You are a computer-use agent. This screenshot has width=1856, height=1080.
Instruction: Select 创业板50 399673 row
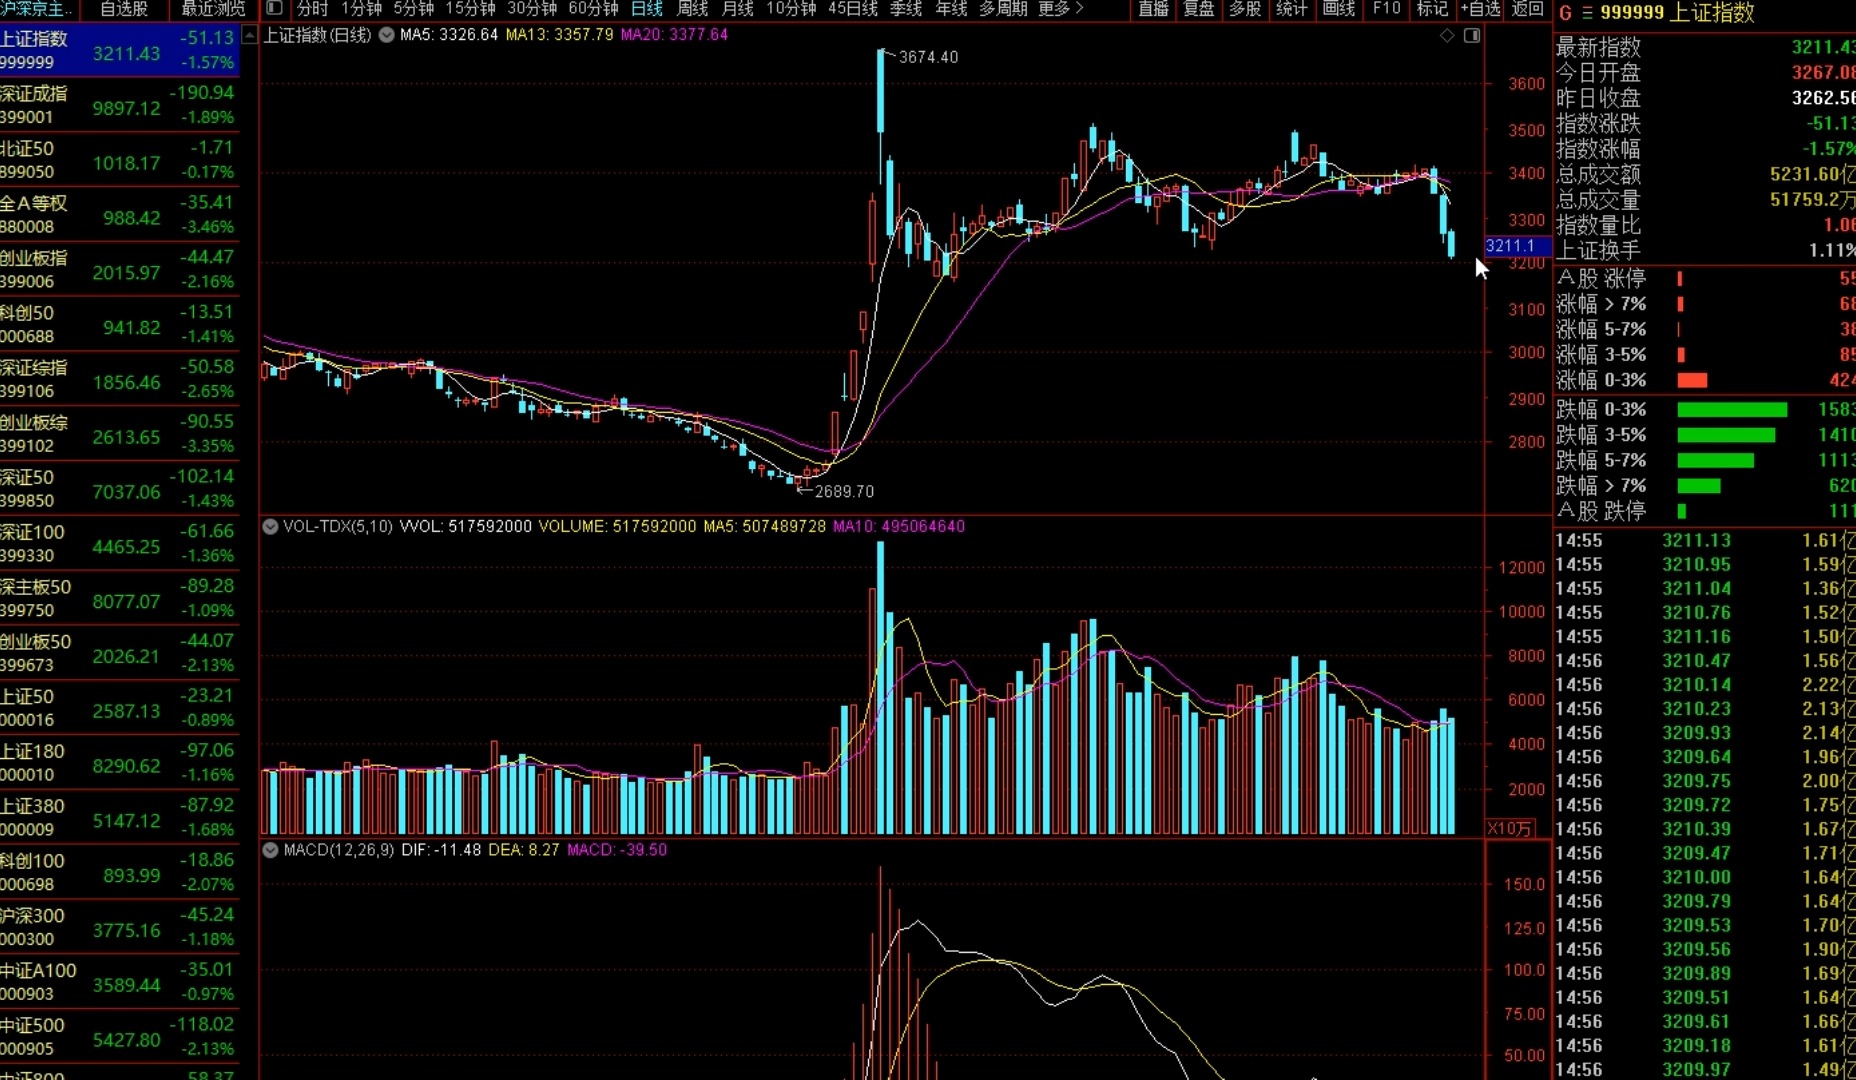click(x=119, y=653)
